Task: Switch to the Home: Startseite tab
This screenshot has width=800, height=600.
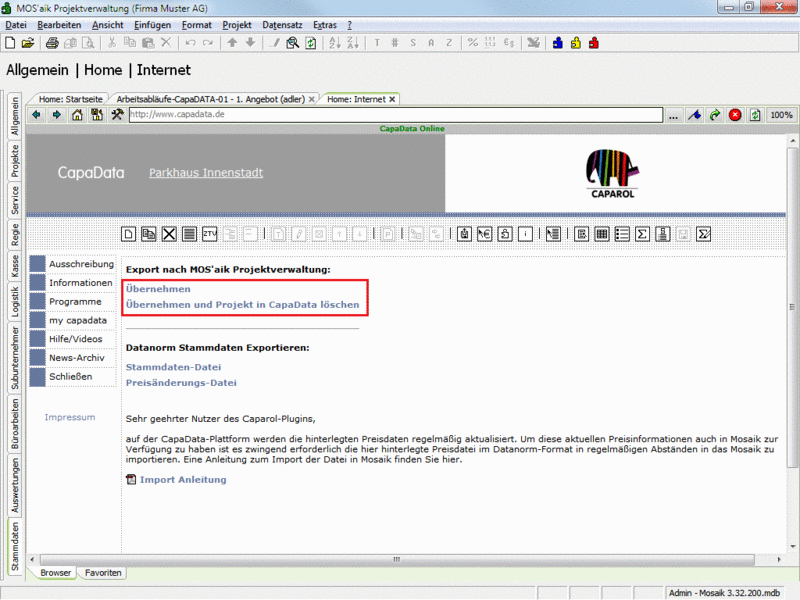Action: click(70, 99)
